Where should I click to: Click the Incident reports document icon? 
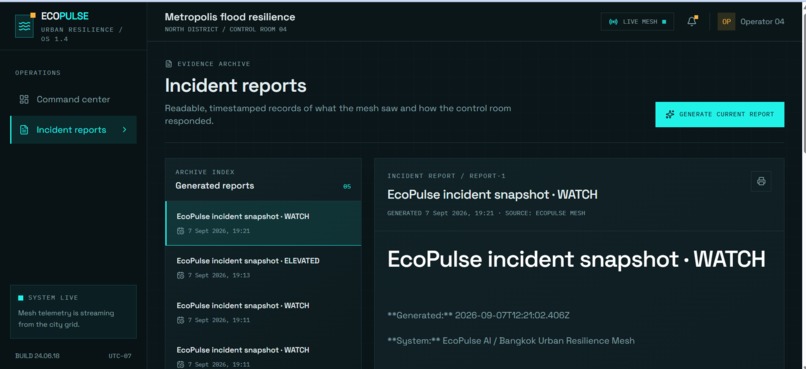click(x=24, y=130)
